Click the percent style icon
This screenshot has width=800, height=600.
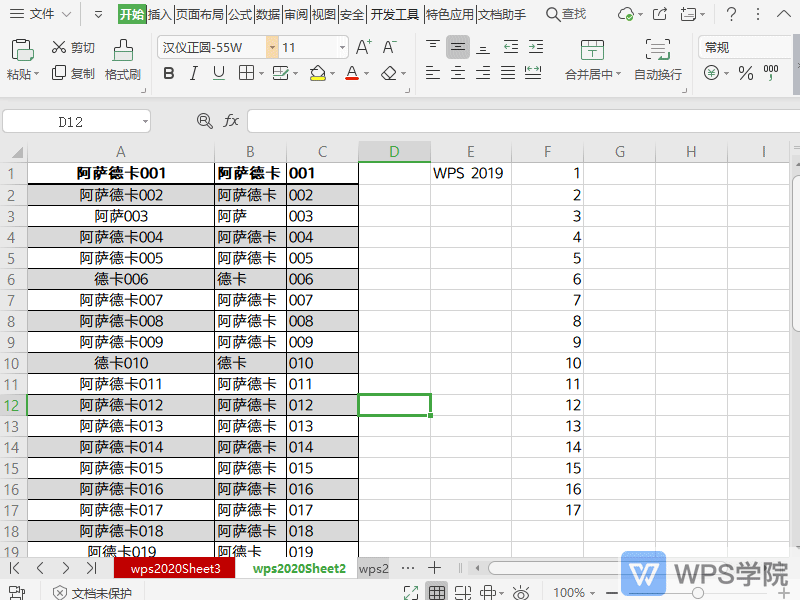(x=745, y=73)
